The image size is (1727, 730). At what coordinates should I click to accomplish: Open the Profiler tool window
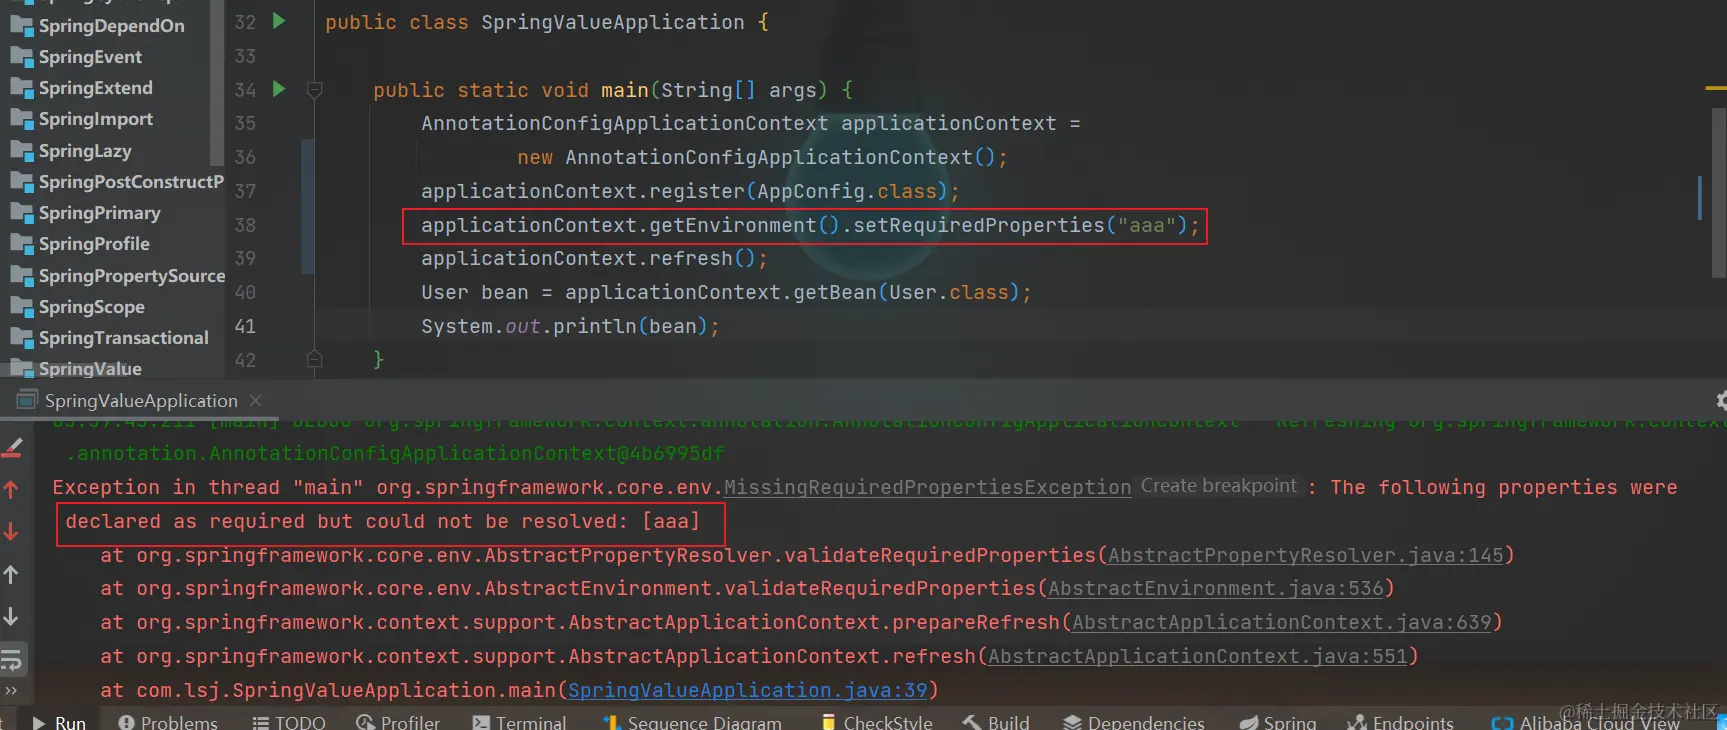coord(398,722)
